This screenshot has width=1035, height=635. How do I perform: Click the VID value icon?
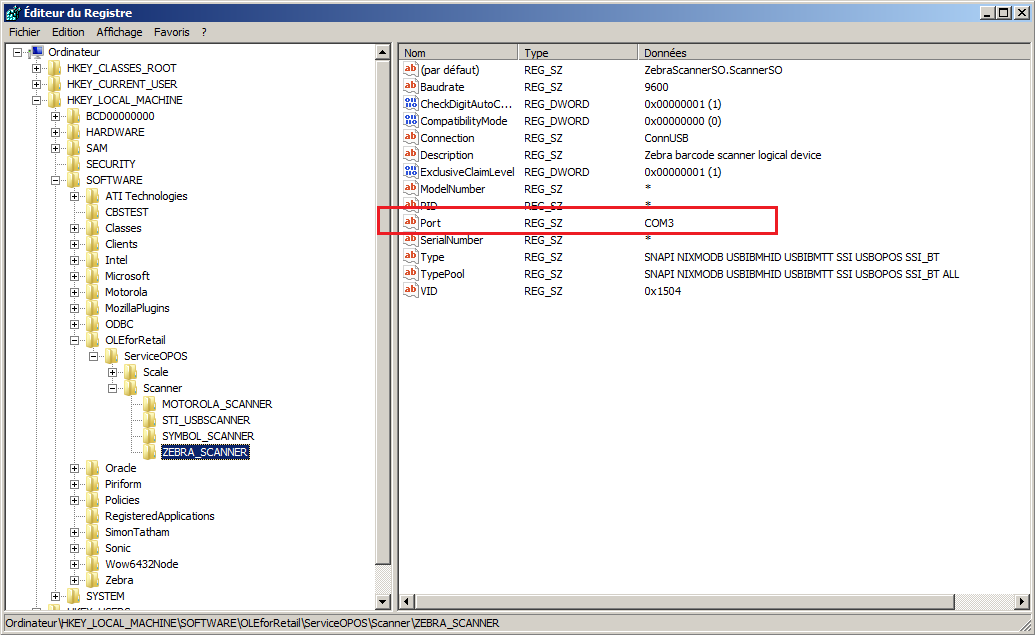(410, 291)
